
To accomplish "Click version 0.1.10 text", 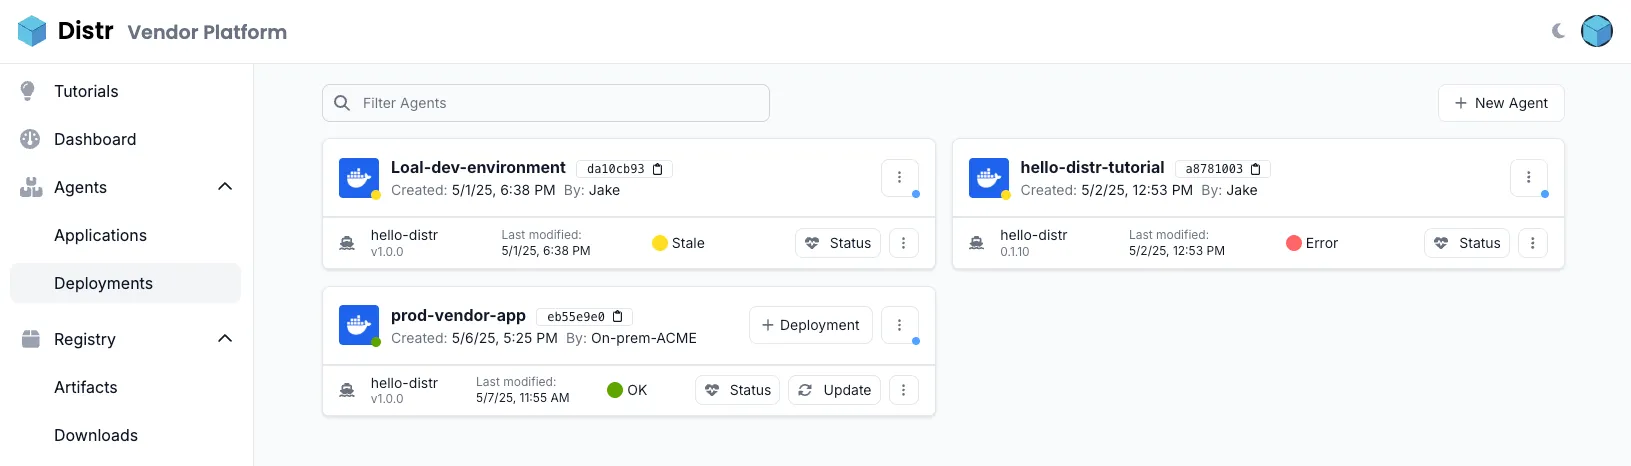I will 1015,252.
